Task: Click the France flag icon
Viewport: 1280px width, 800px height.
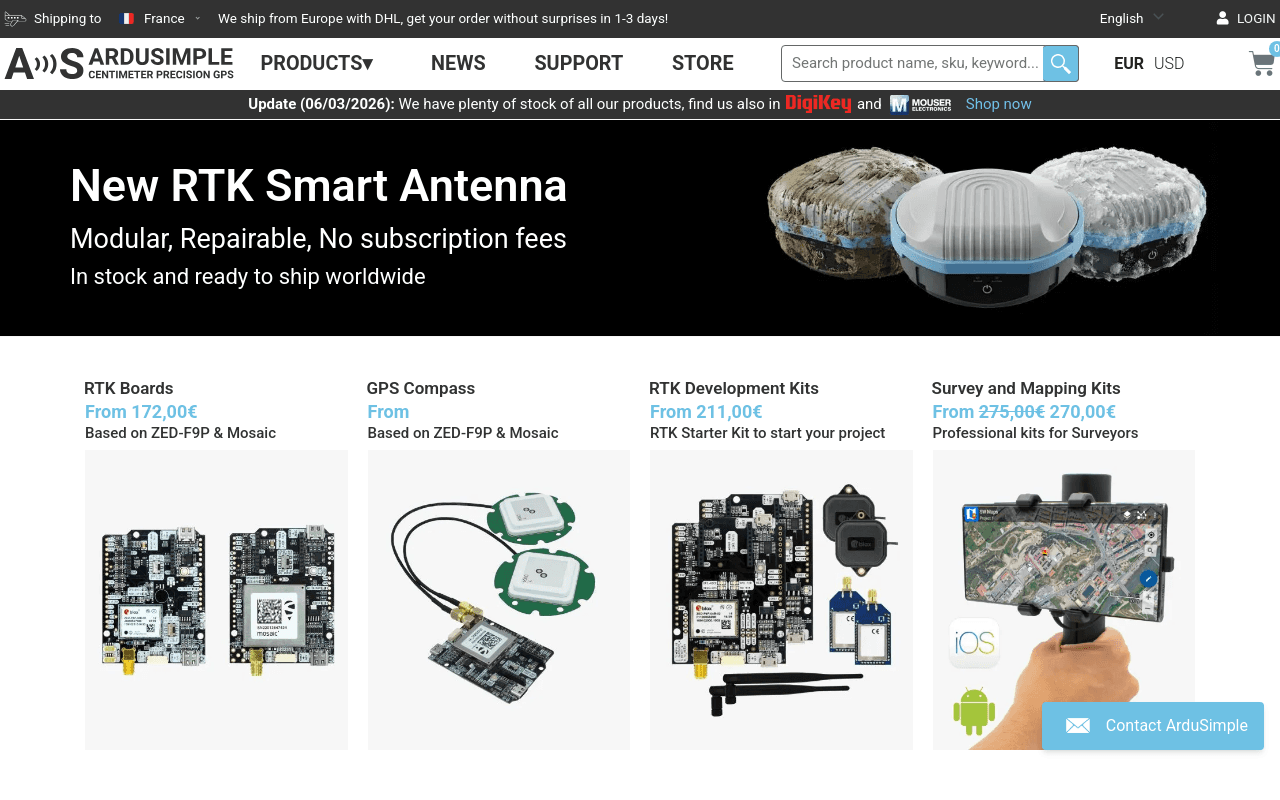Action: pos(127,18)
